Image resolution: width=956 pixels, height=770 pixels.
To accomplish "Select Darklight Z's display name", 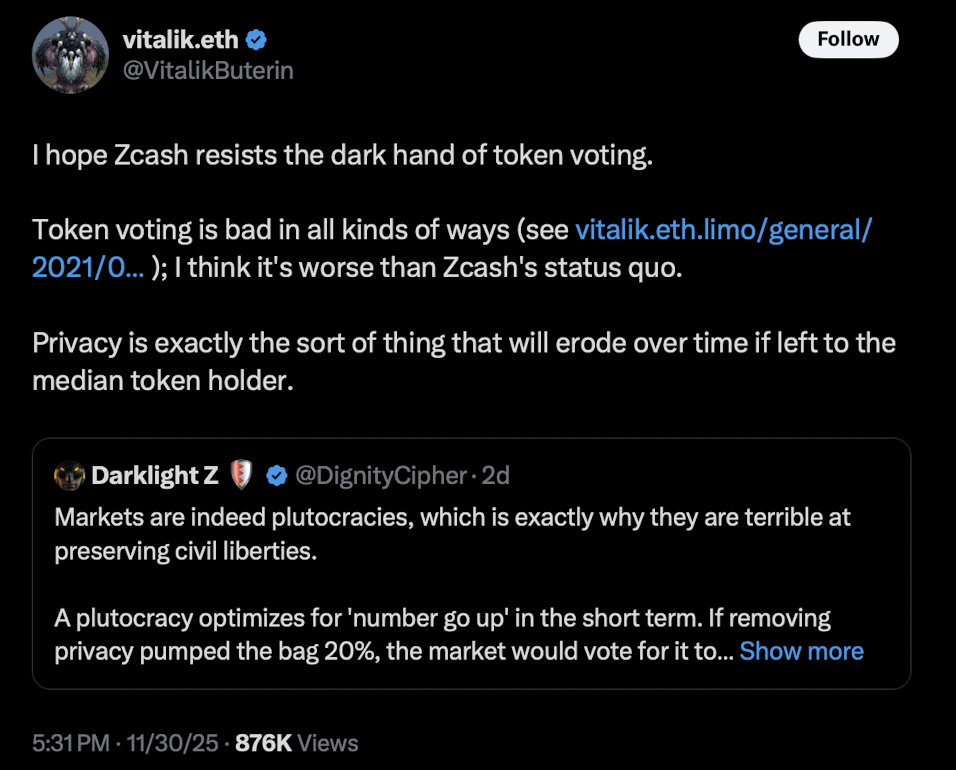I will pos(153,476).
